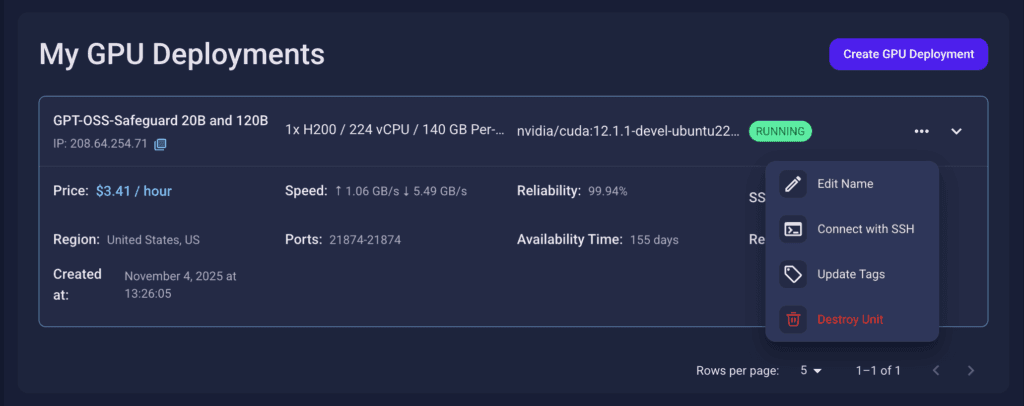
Task: Select Edit Name from the menu
Action: click(x=845, y=184)
